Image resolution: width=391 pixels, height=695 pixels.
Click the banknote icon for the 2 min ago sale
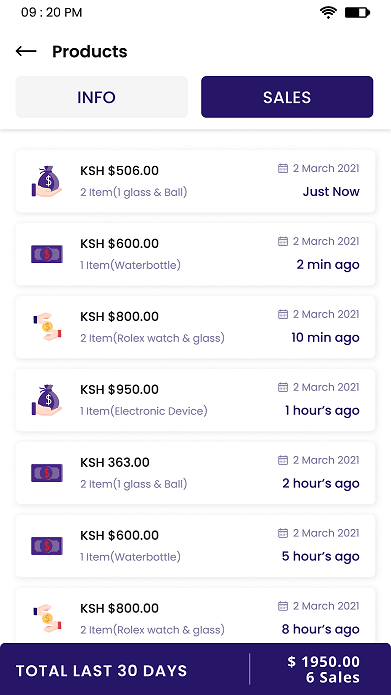click(47, 254)
